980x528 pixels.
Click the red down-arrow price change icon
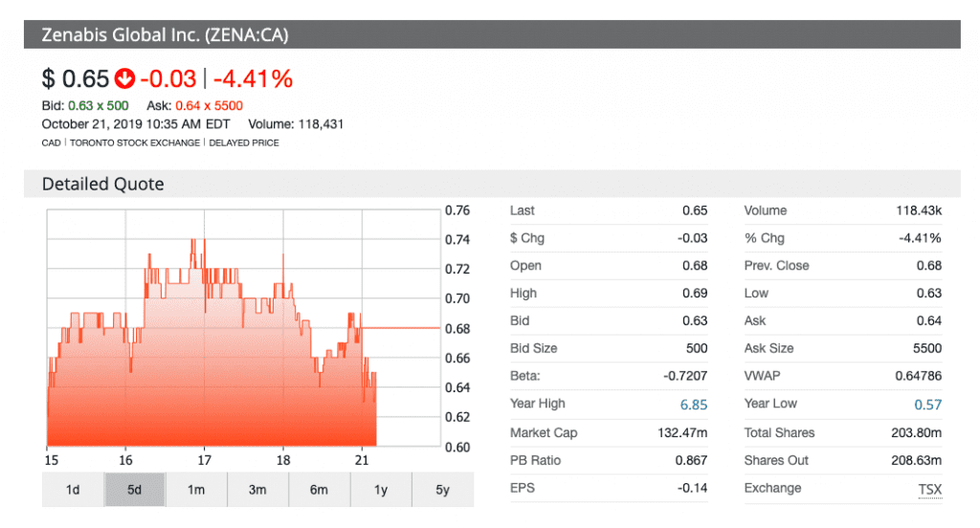tap(125, 78)
